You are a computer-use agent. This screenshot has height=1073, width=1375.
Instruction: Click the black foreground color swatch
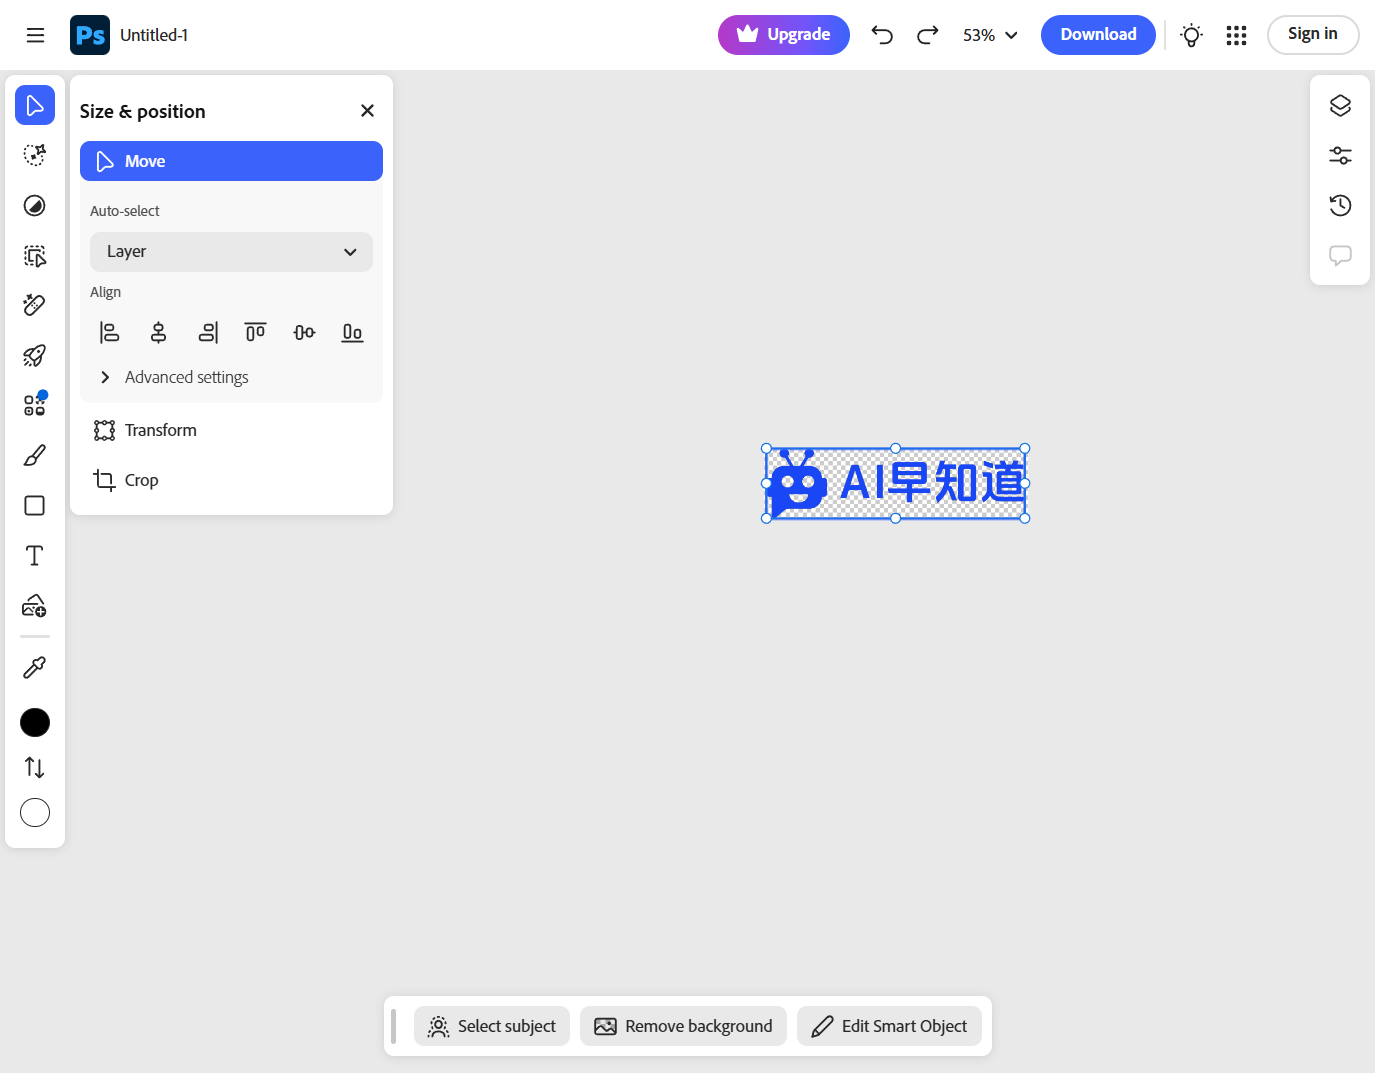[35, 722]
